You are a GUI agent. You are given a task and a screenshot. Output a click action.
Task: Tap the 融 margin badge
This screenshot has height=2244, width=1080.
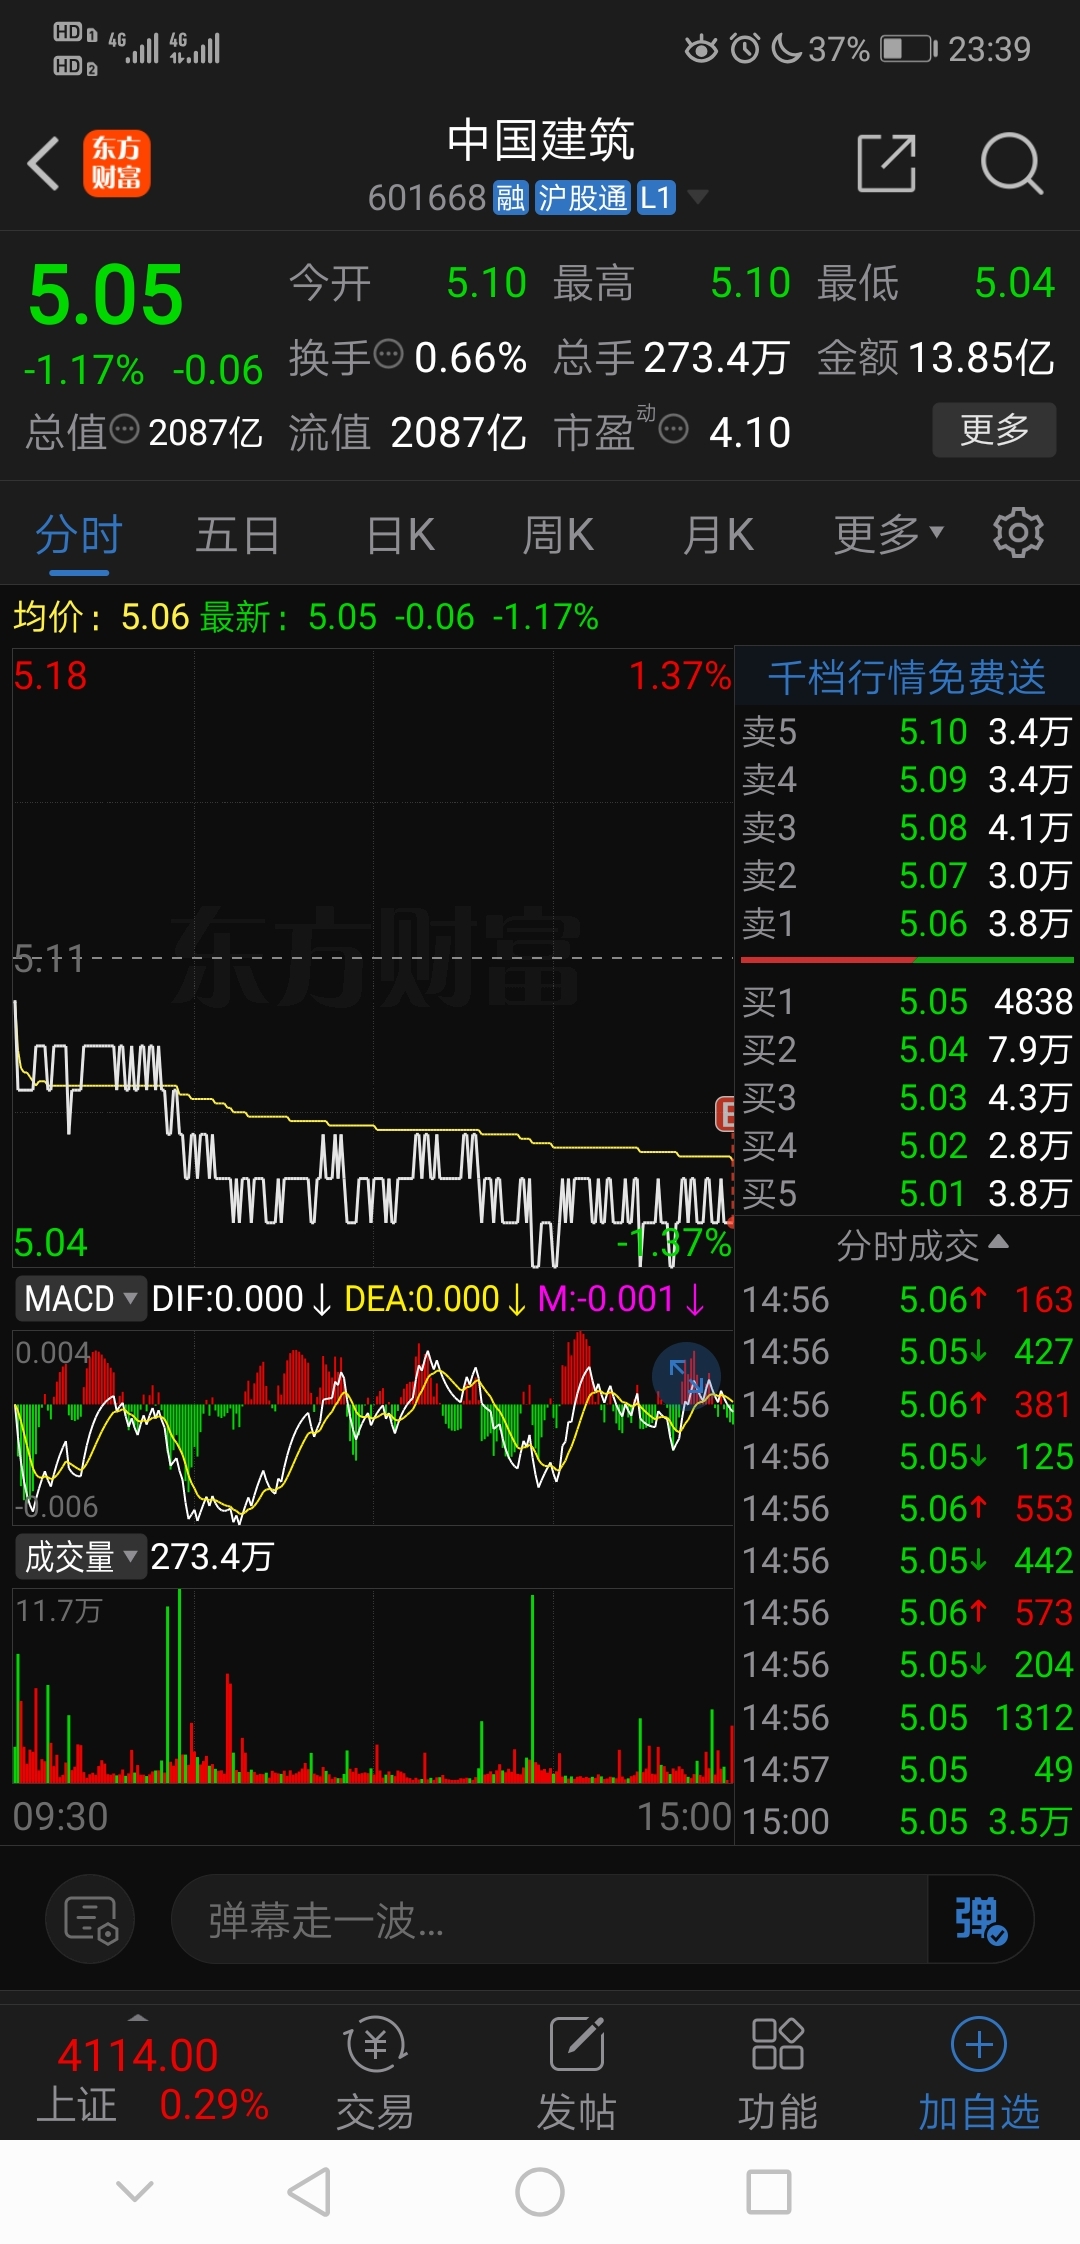(510, 198)
